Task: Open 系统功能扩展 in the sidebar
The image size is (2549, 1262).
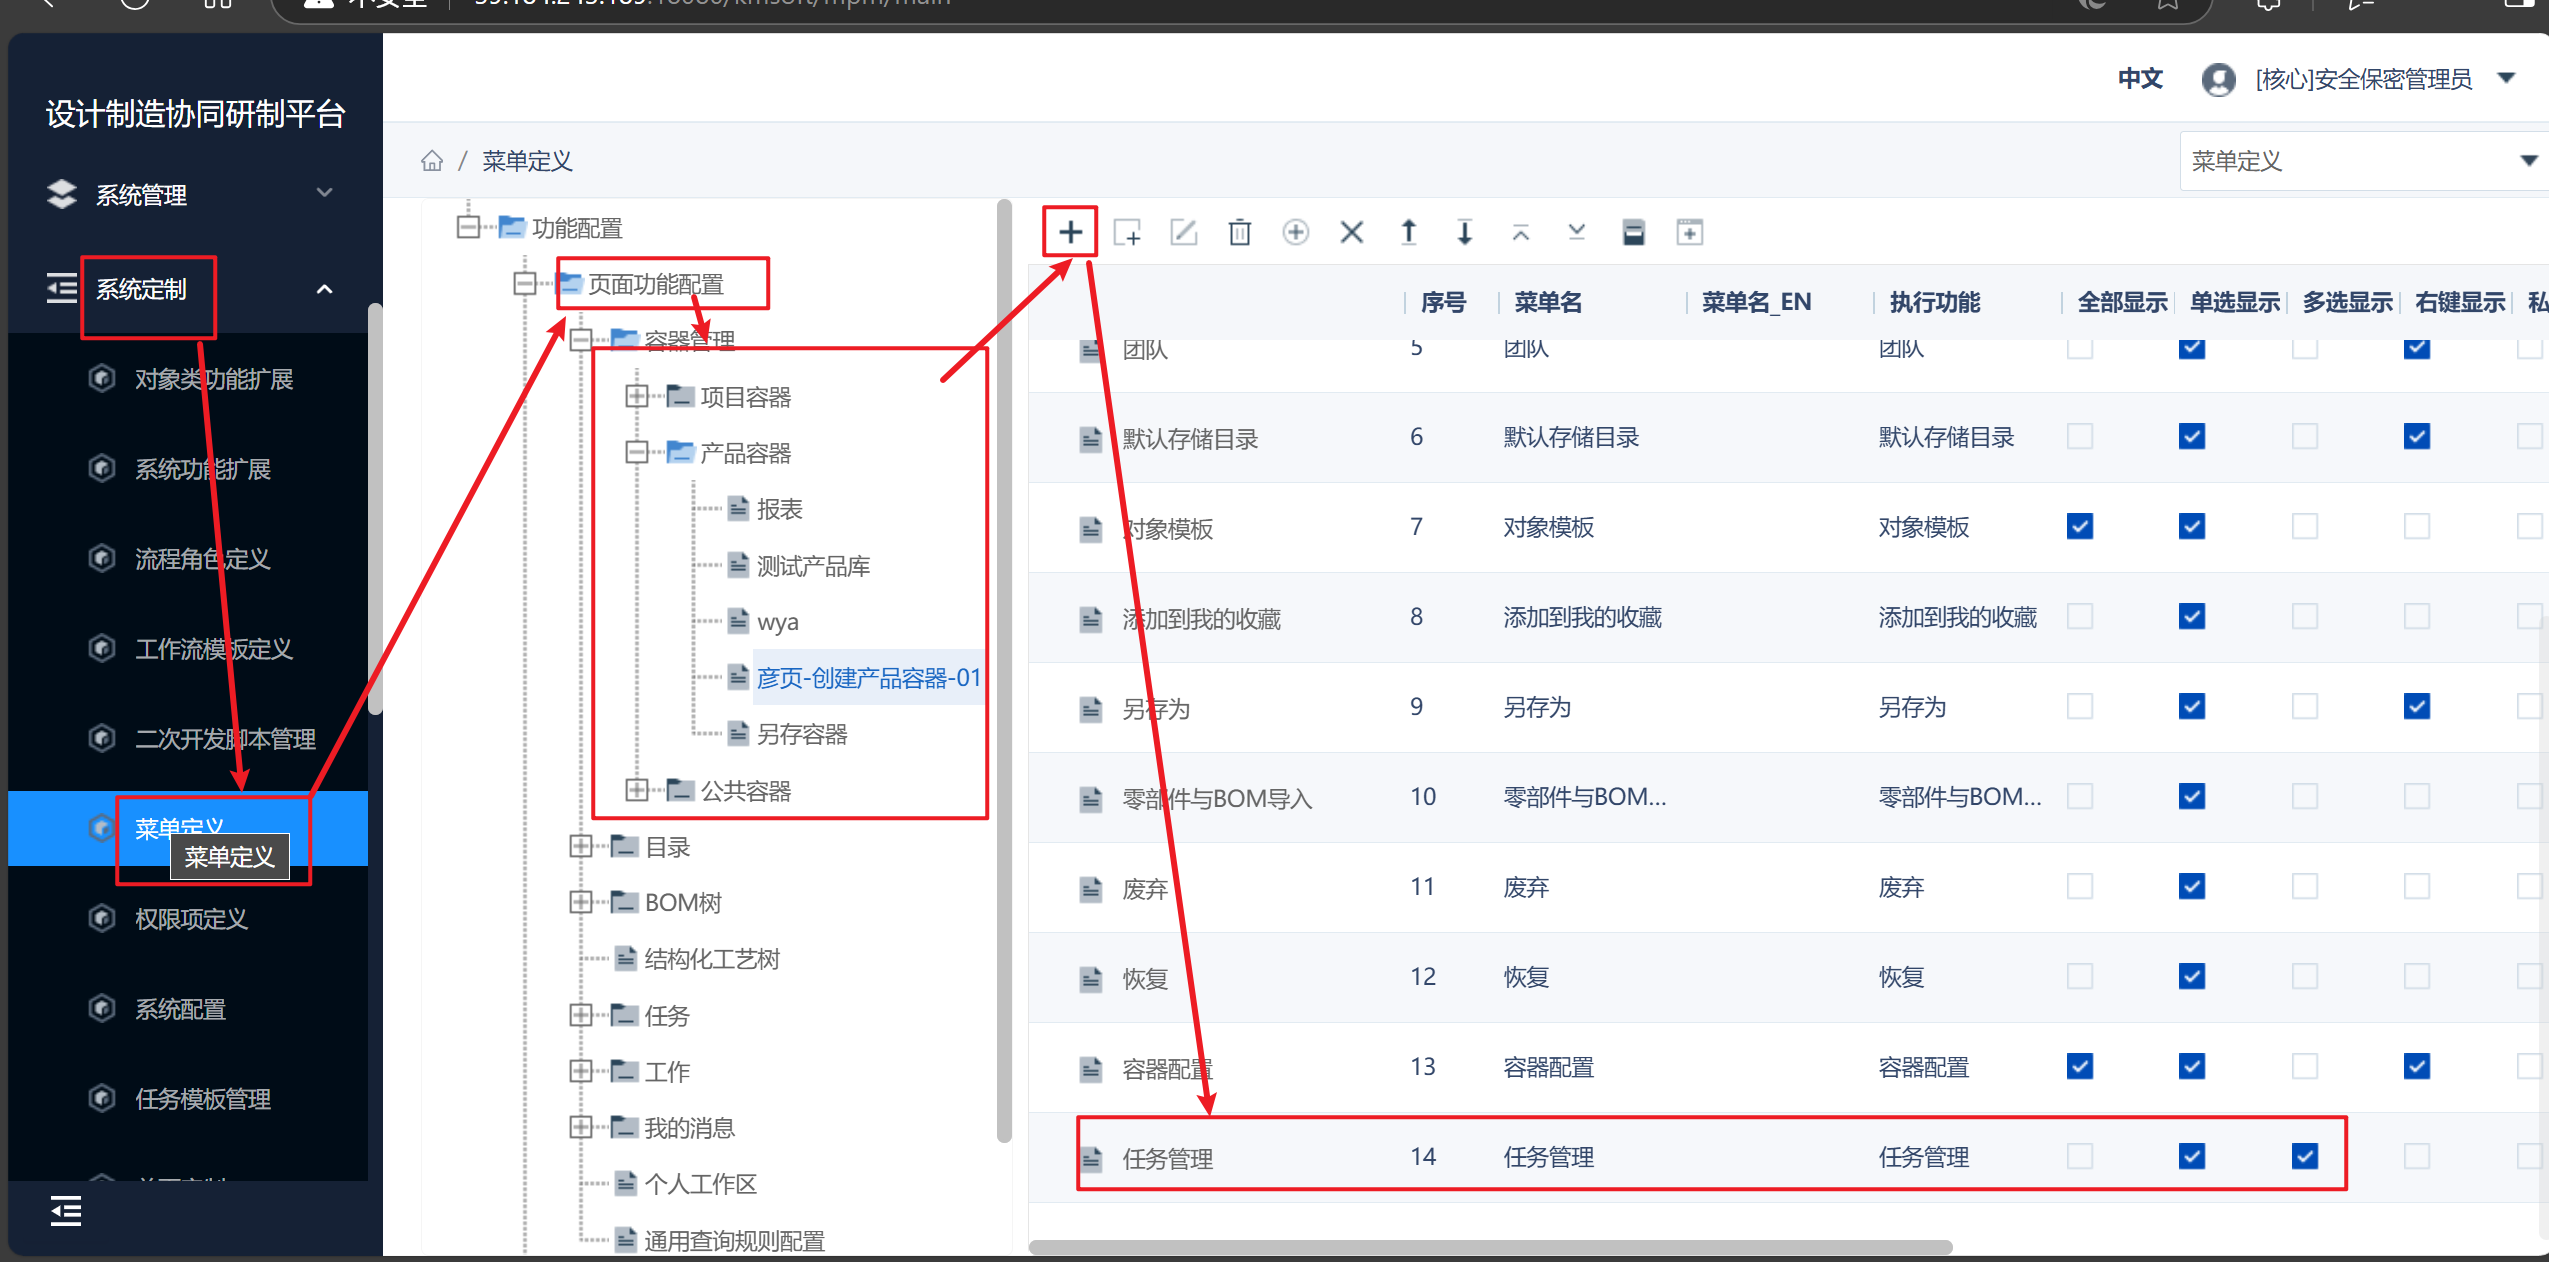Action: coord(203,468)
